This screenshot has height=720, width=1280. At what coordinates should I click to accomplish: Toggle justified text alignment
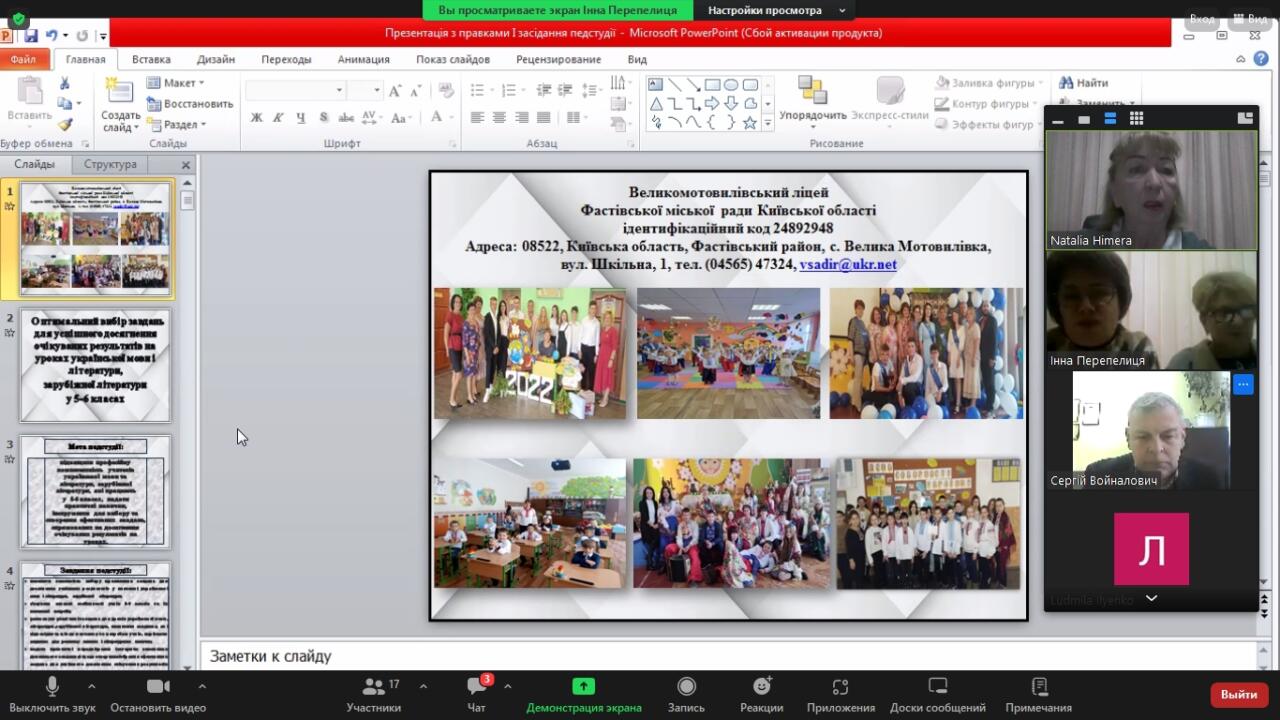[x=543, y=117]
